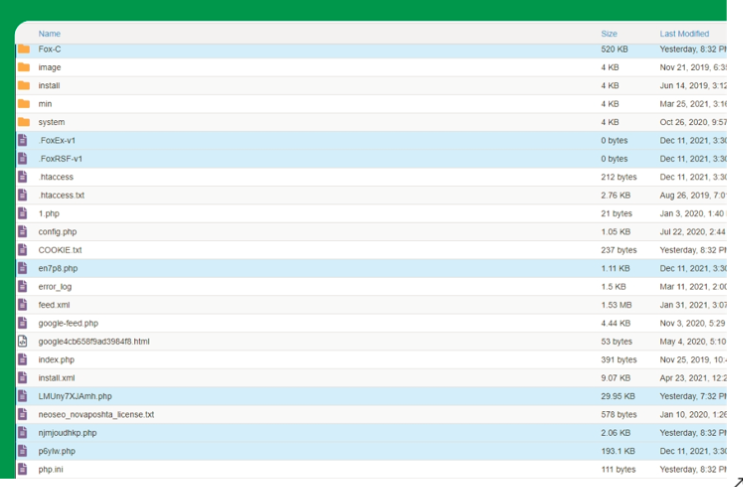
Task: Click the file icon for neoseo_novaposhta_license.txt
Action: pos(22,414)
